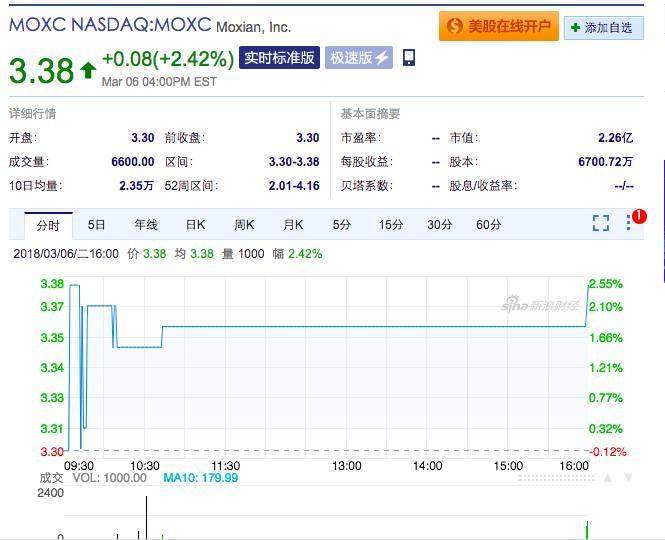The image size is (665, 540).
Task: Click the MA10: 179.99 indicator label
Action: 201,478
